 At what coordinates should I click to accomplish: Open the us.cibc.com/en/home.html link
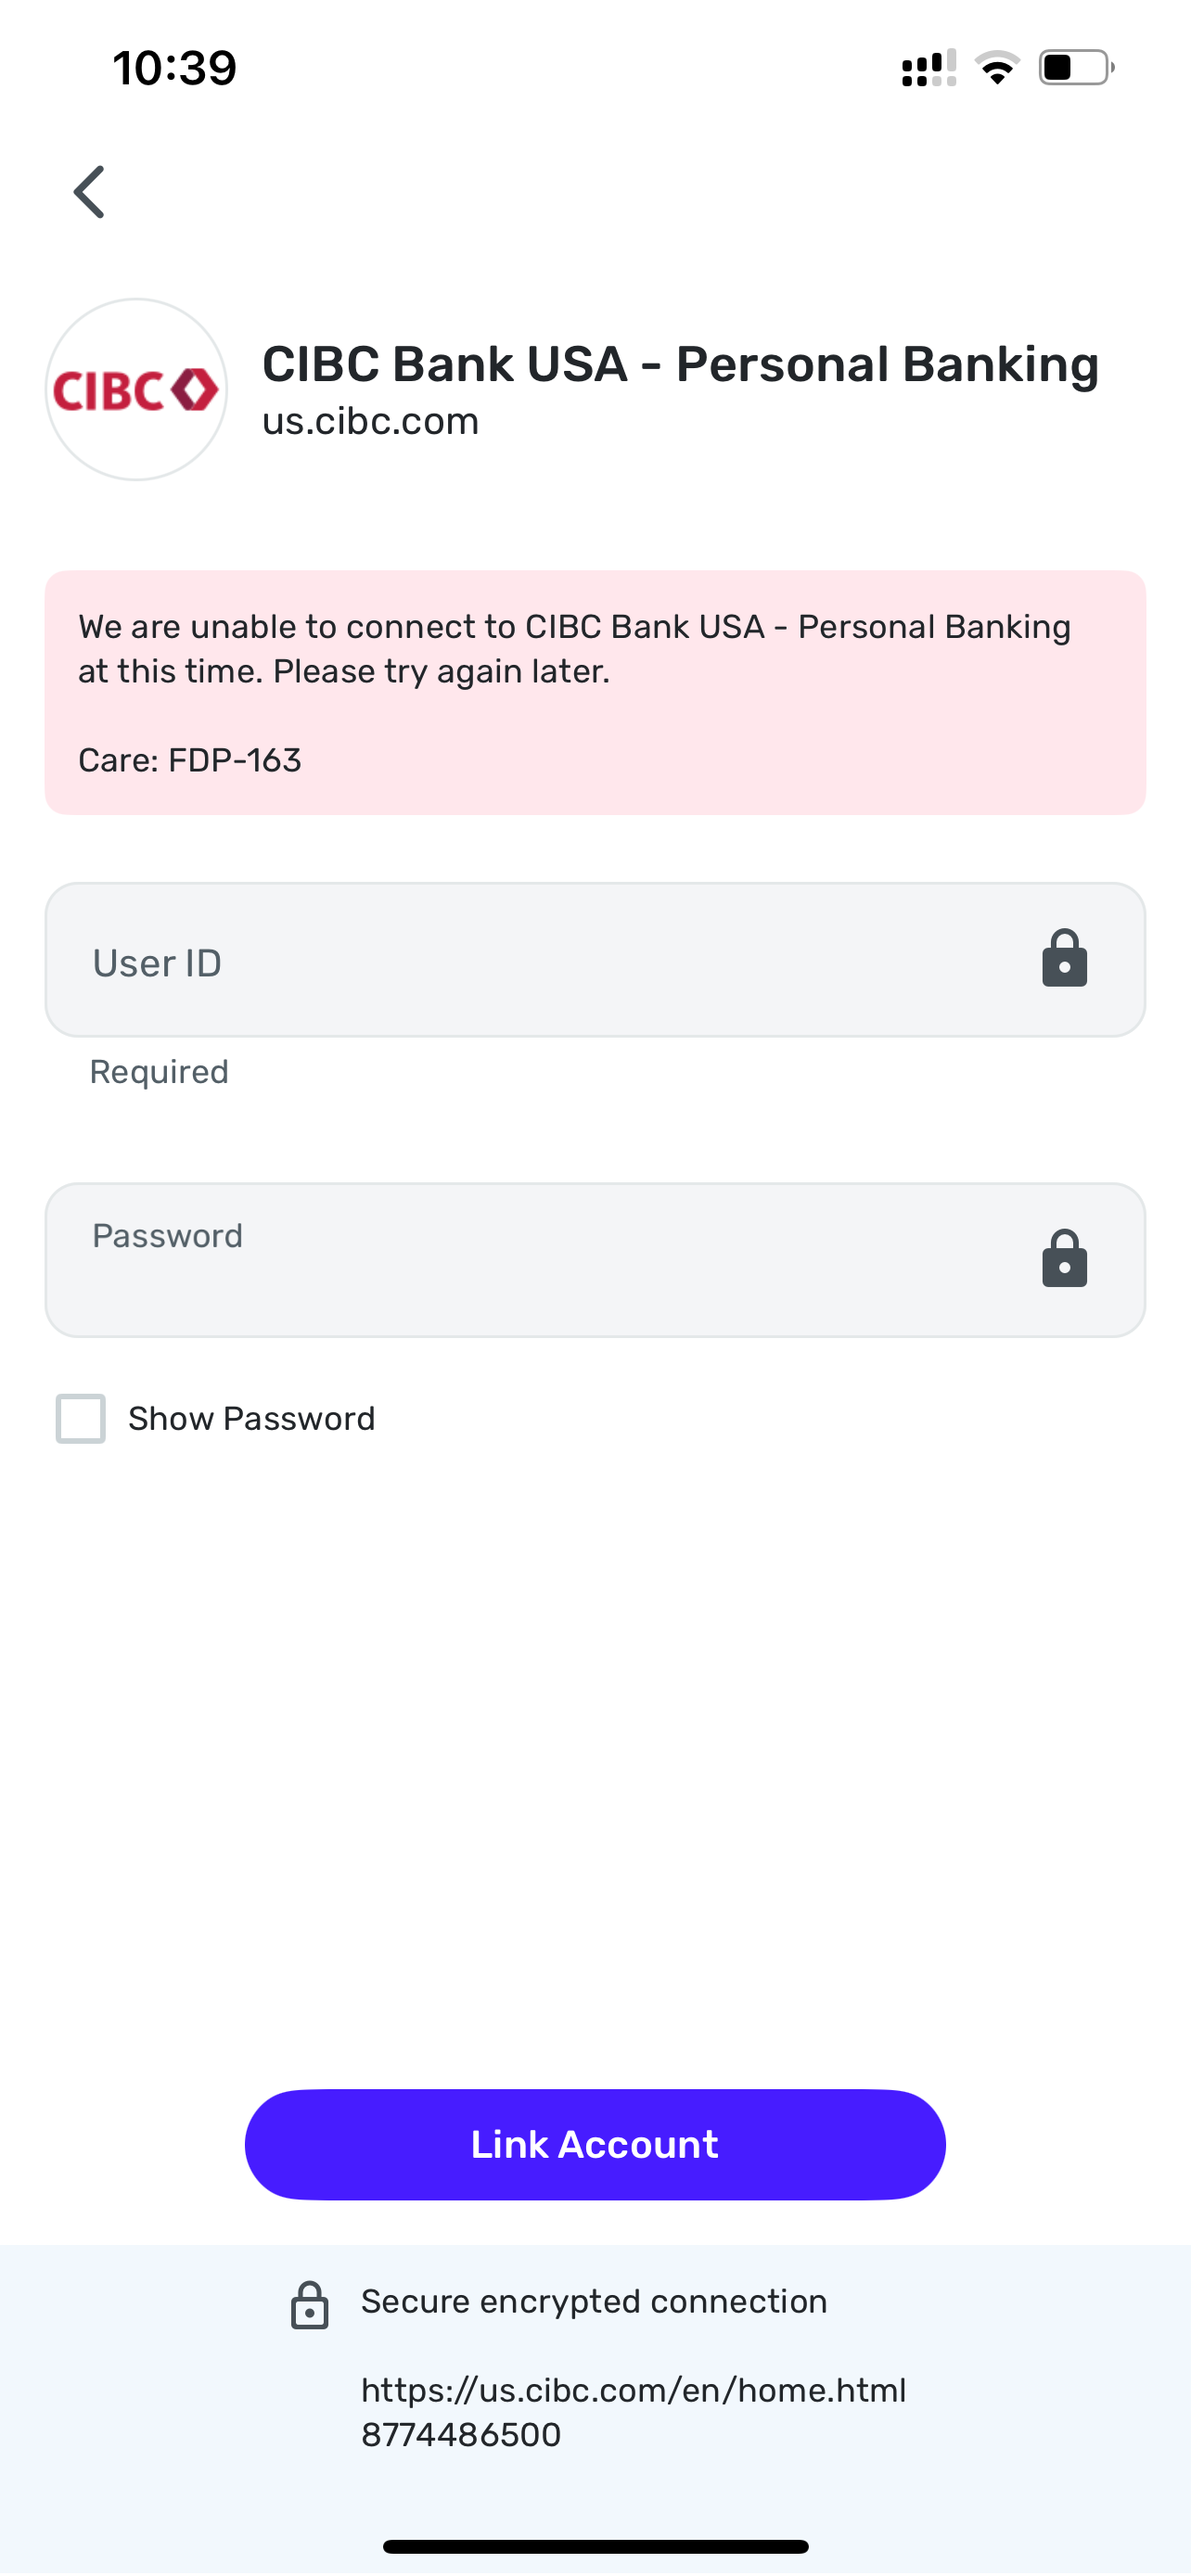click(634, 2390)
